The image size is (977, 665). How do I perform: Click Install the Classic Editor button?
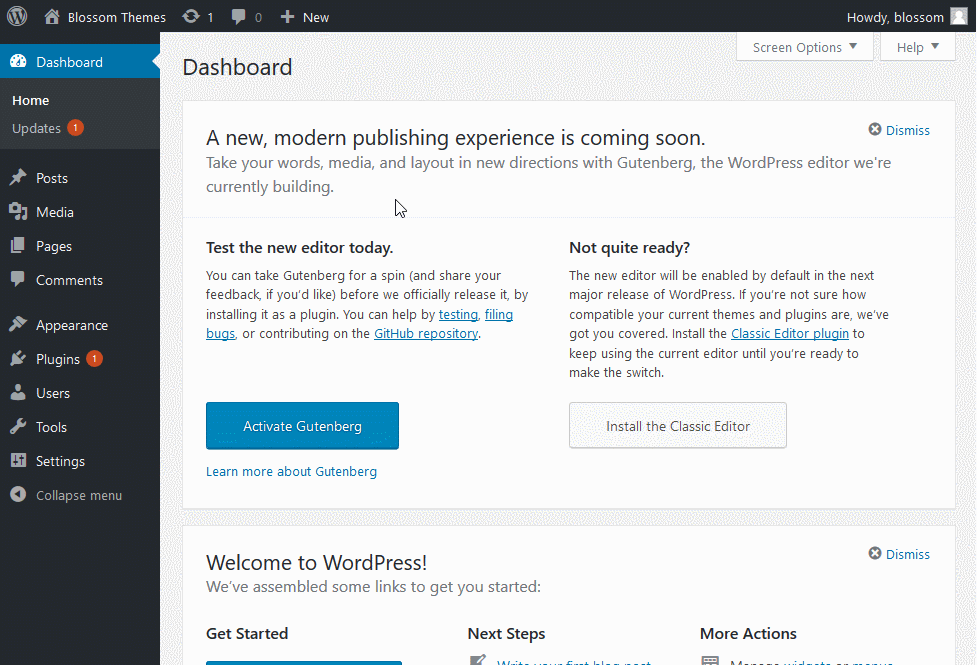pyautogui.click(x=678, y=426)
